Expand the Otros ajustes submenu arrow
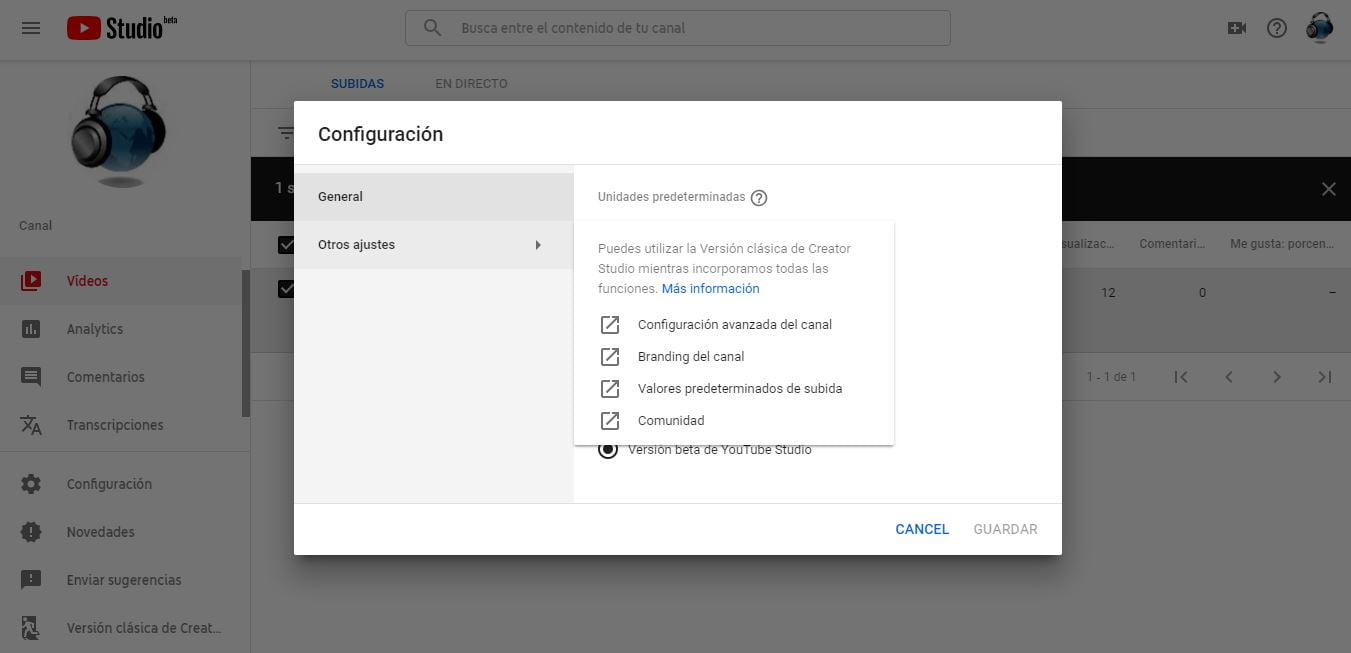The width and height of the screenshot is (1351, 653). point(538,245)
